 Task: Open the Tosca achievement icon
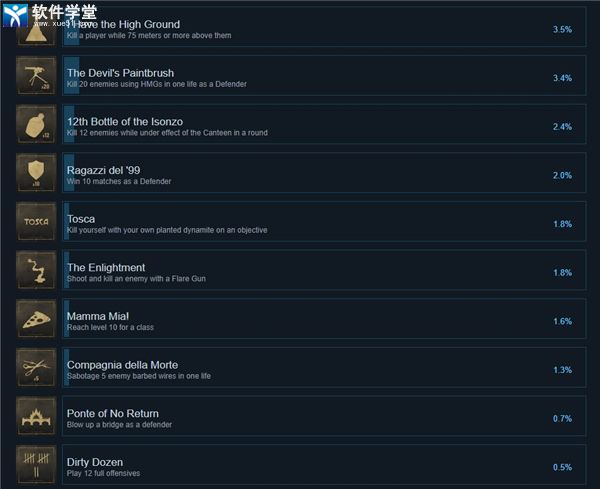(36, 222)
